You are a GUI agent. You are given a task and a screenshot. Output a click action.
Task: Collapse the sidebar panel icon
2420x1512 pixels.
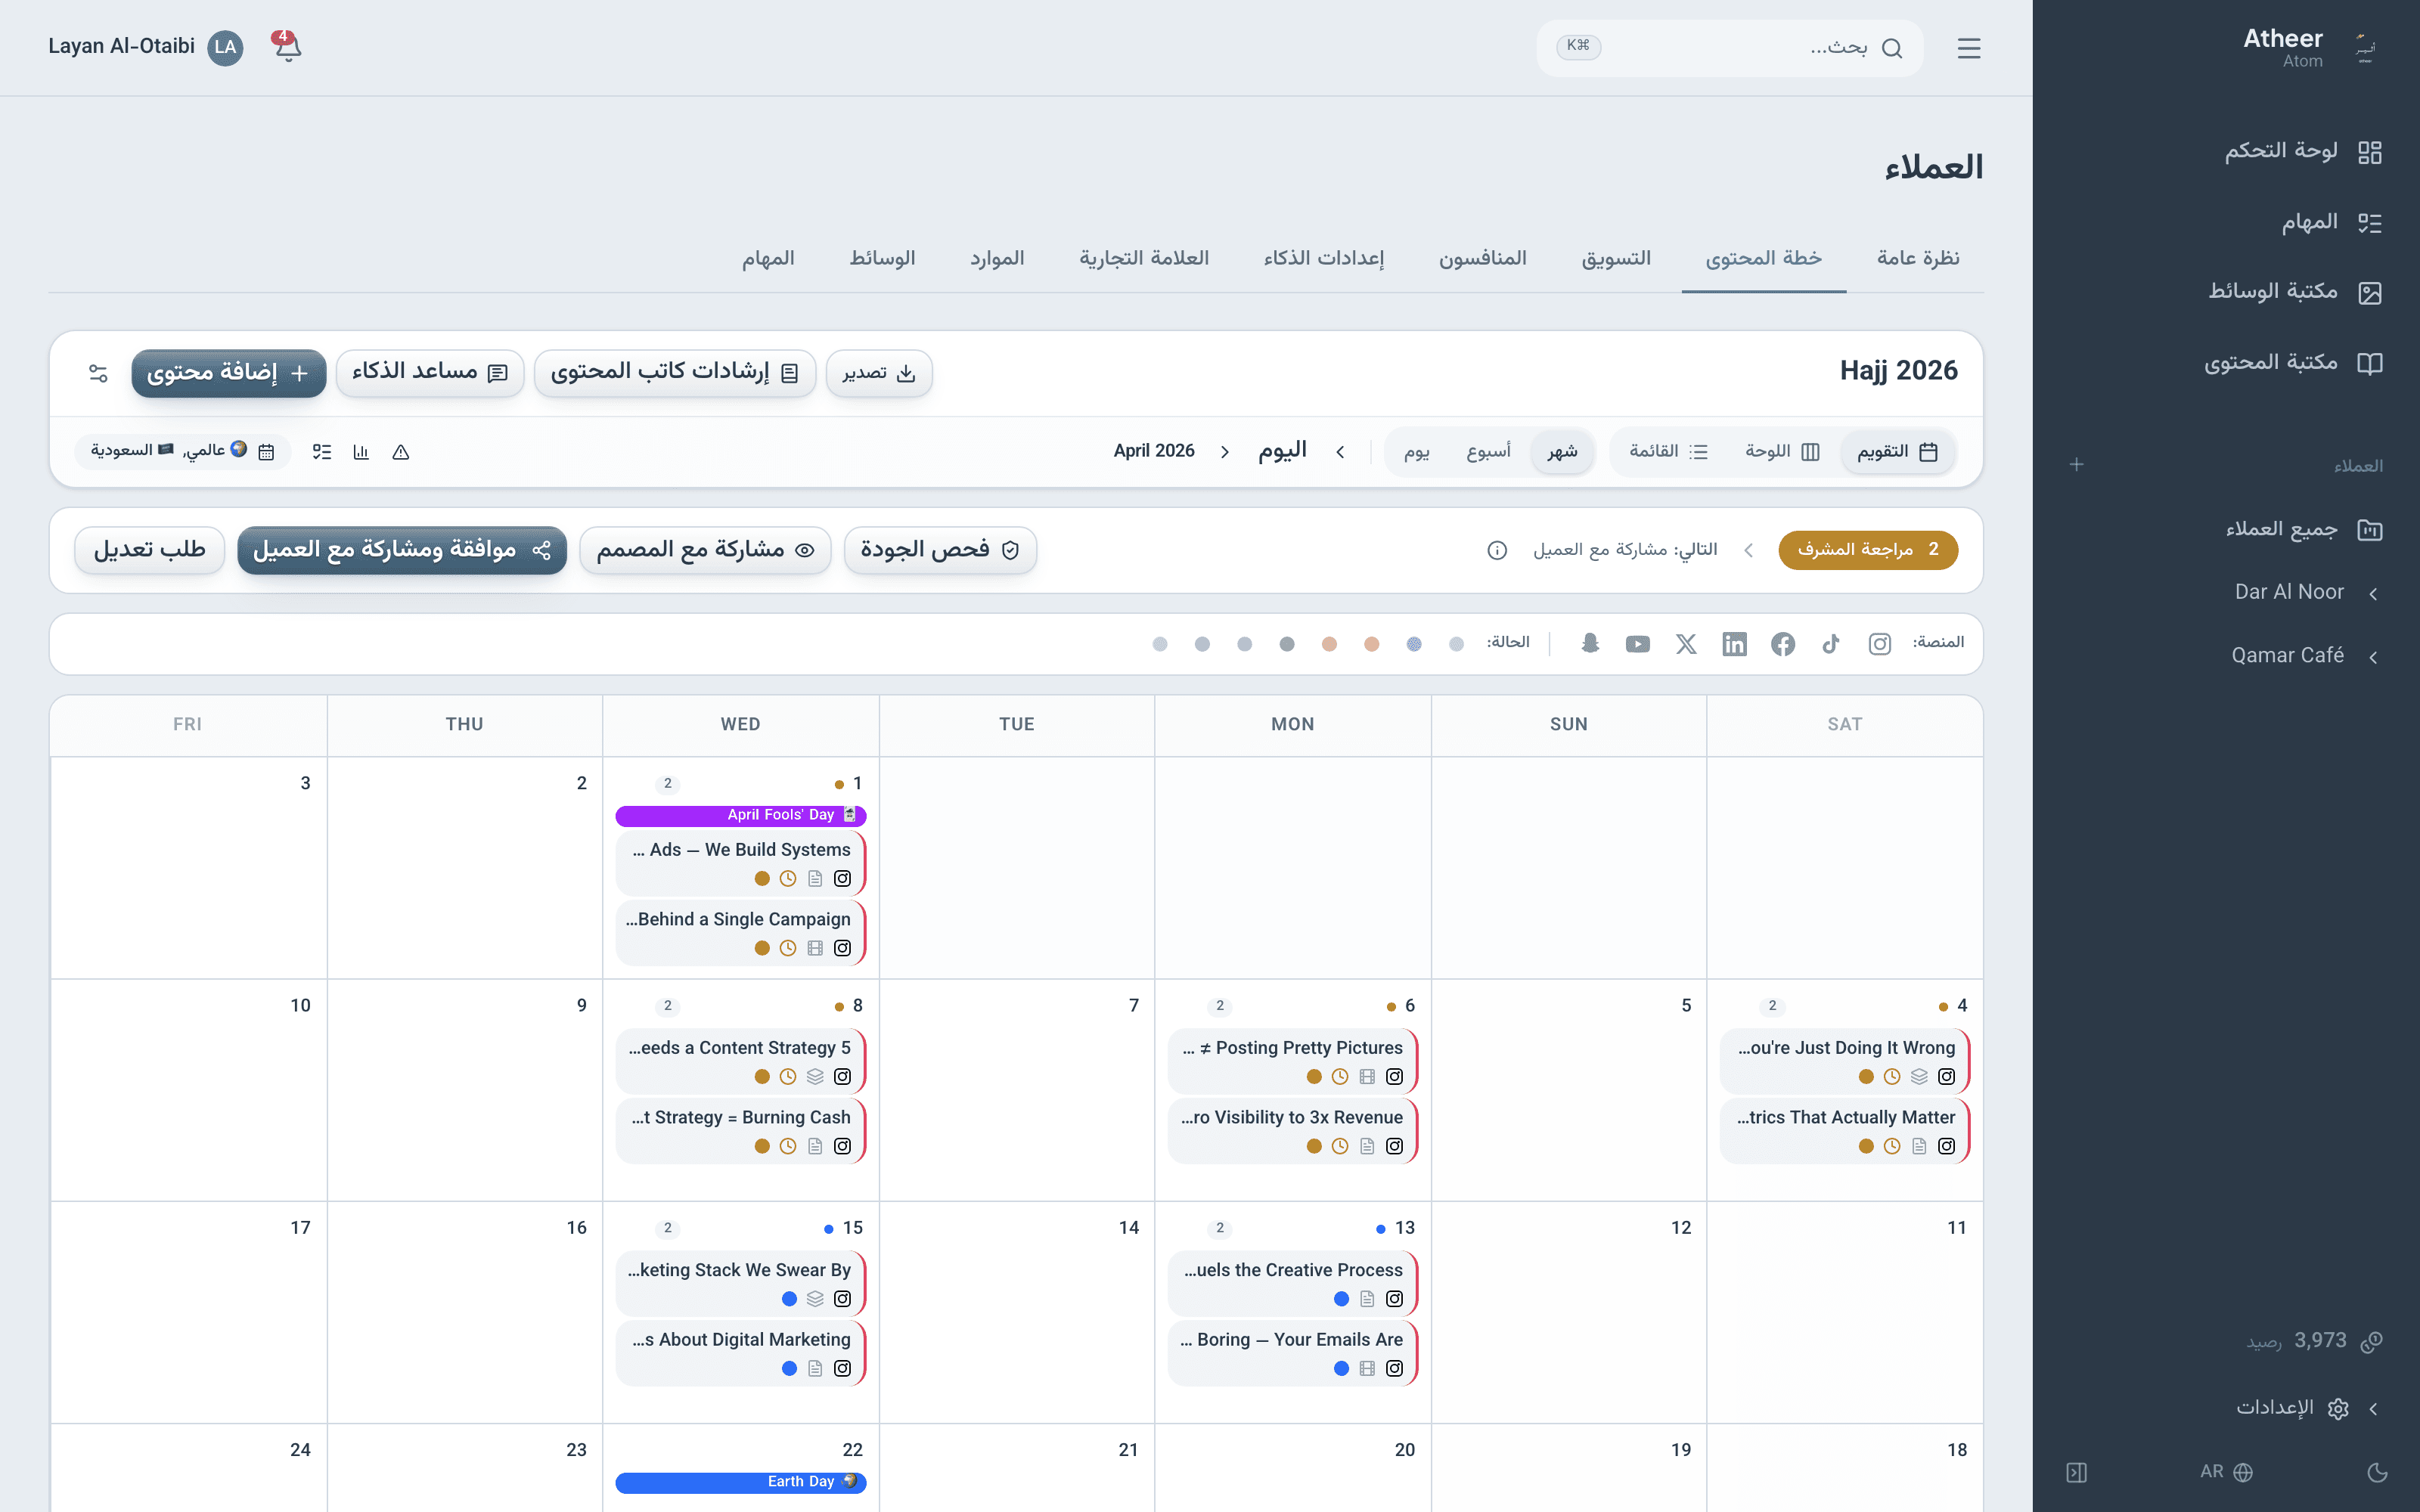tap(2076, 1472)
